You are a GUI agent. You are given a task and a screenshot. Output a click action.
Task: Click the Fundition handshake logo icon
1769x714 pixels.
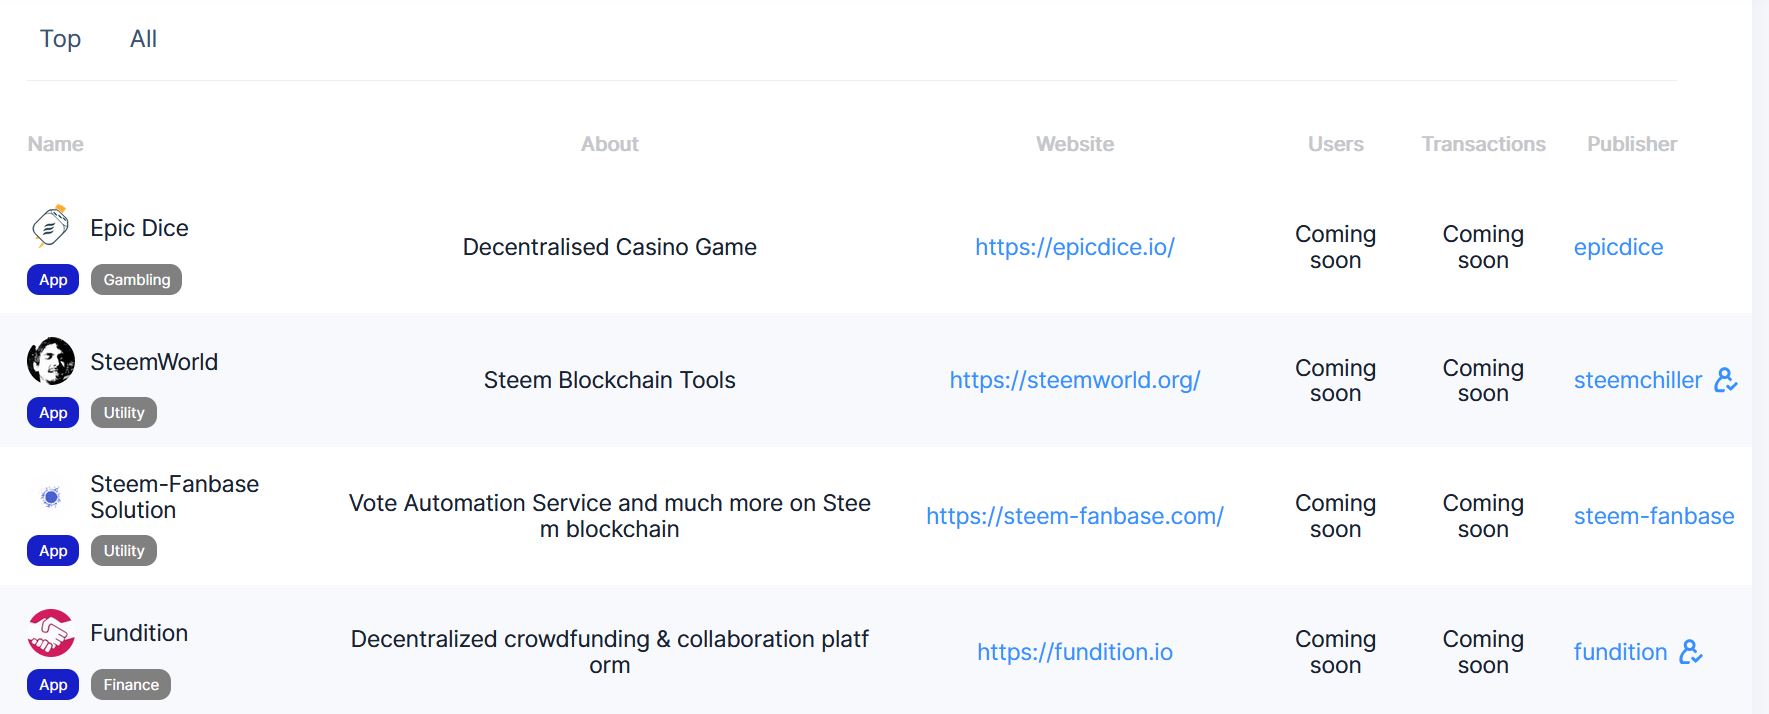coord(51,632)
